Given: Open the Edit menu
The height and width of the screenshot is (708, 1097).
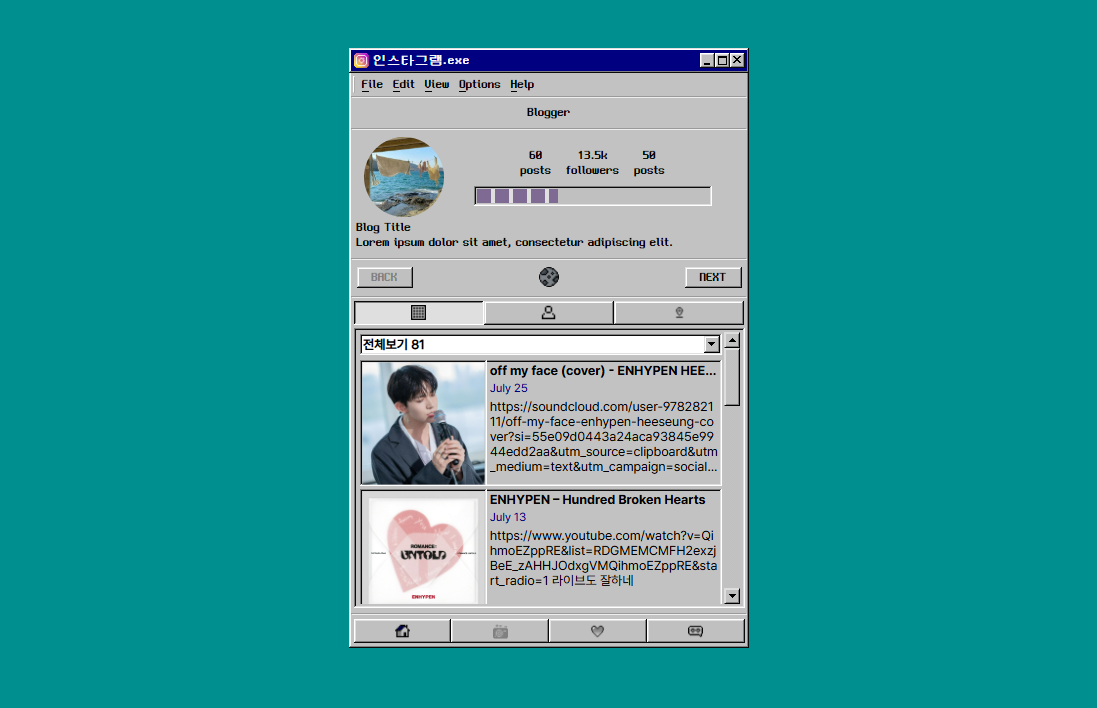Looking at the screenshot, I should pos(404,85).
